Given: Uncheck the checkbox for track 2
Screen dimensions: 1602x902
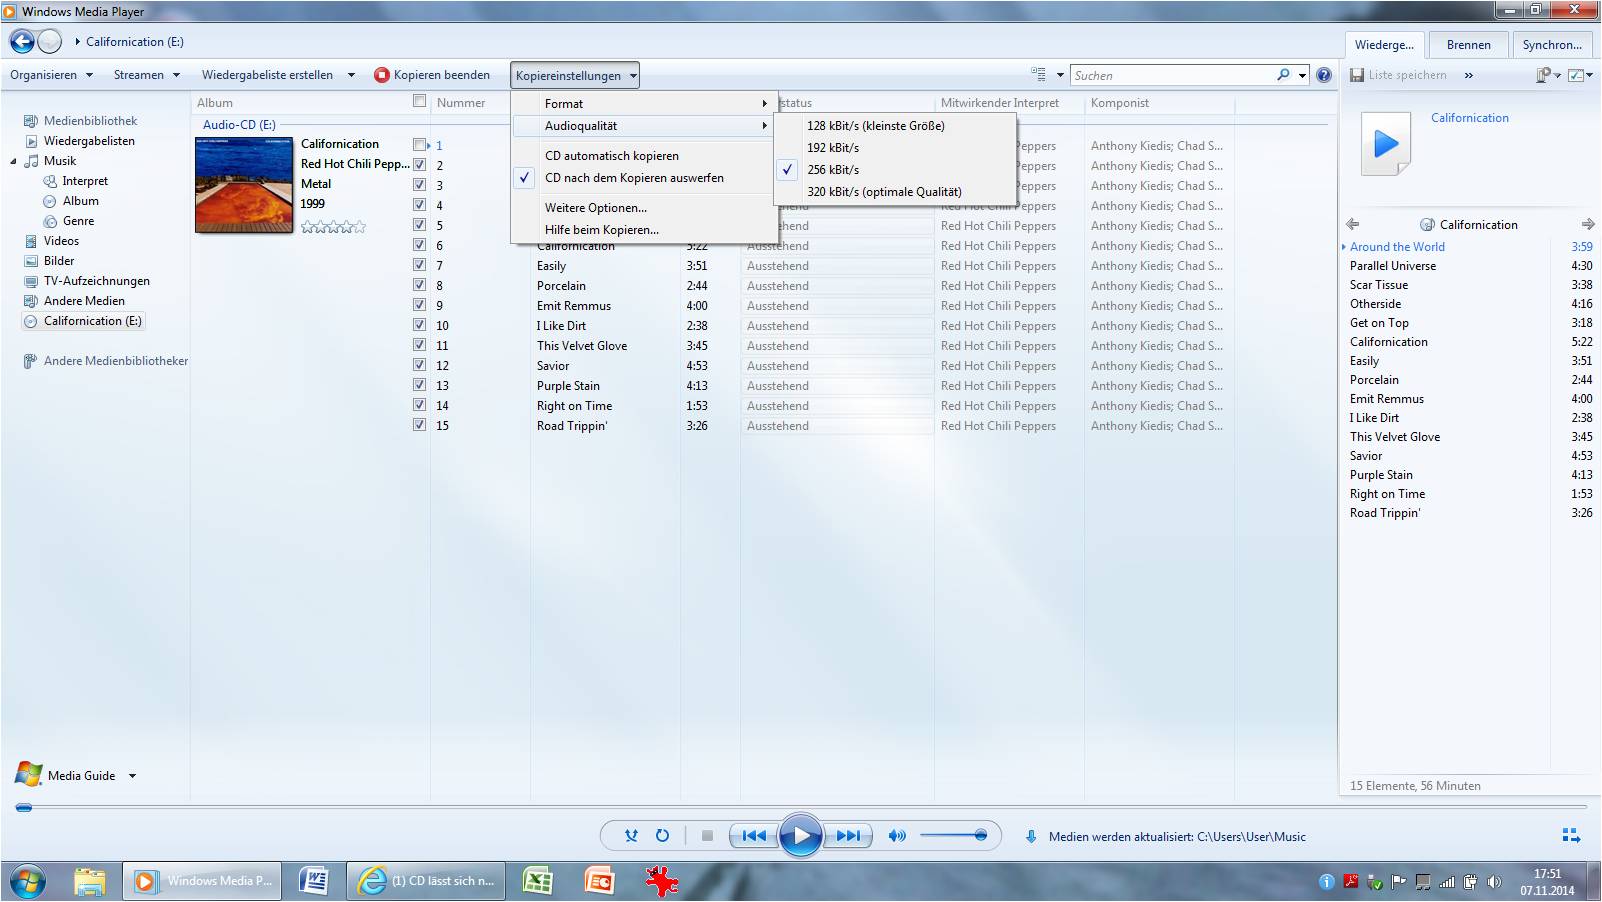Looking at the screenshot, I should (x=419, y=165).
